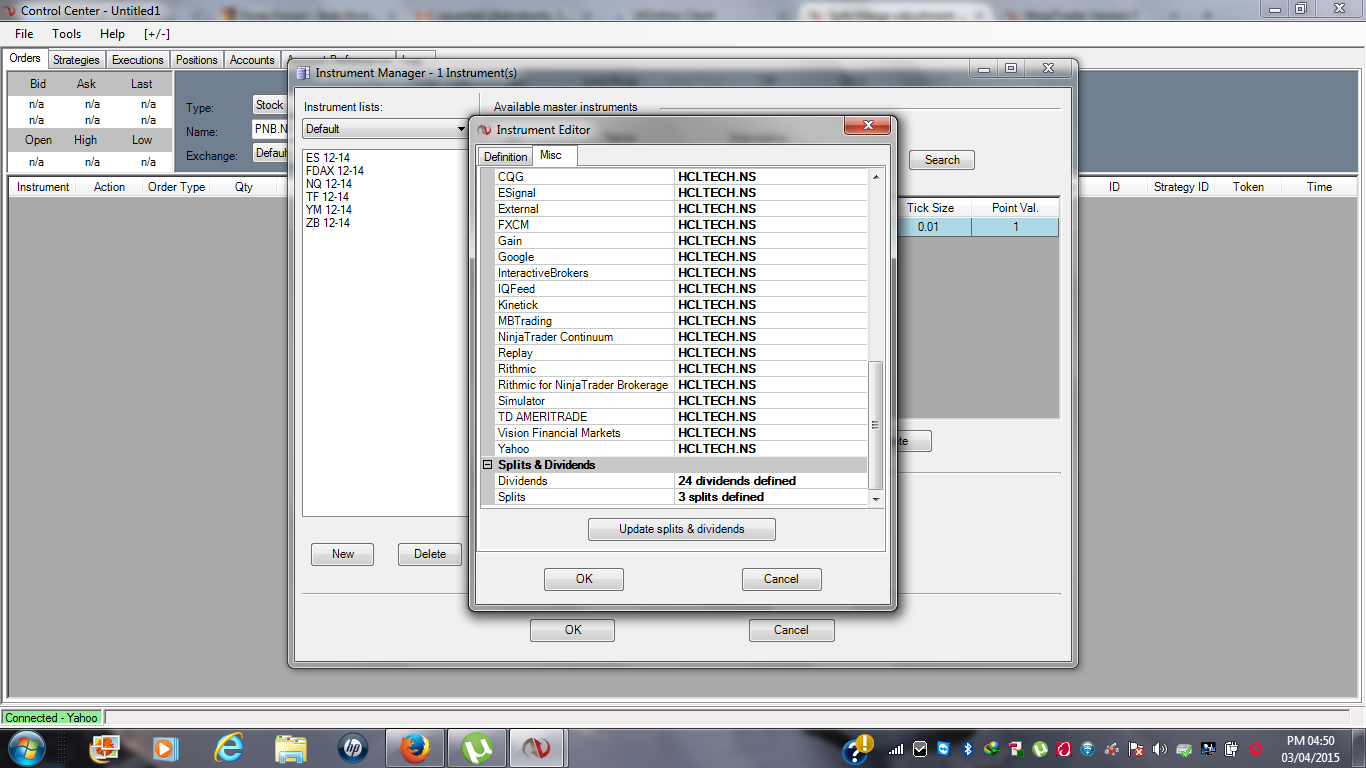Click the Instrument Manager window title icon
This screenshot has width=1366, height=768.
coord(303,73)
